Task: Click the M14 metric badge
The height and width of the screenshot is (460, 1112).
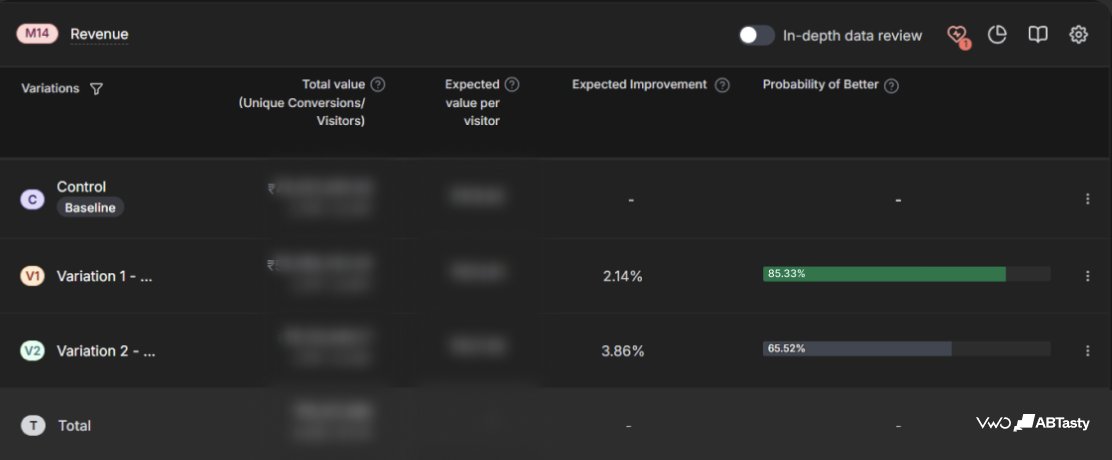Action: [37, 34]
